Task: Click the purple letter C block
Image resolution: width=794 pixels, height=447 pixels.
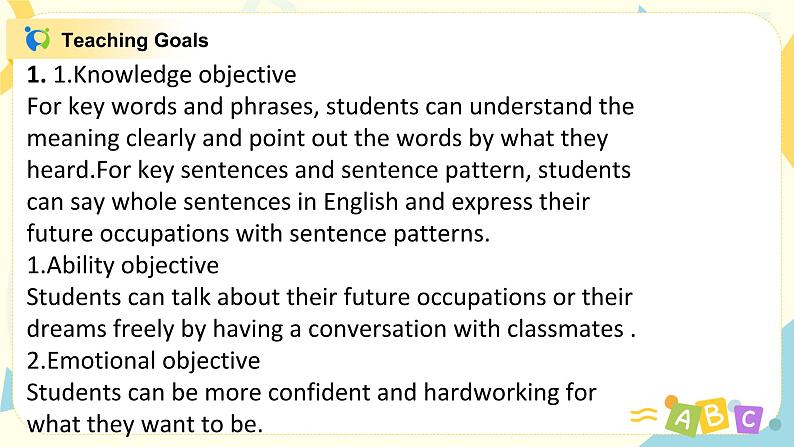Action: pyautogui.click(x=747, y=419)
